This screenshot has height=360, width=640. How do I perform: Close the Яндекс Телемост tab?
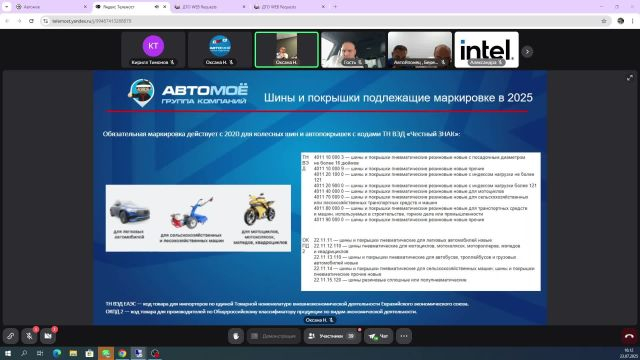point(165,7)
